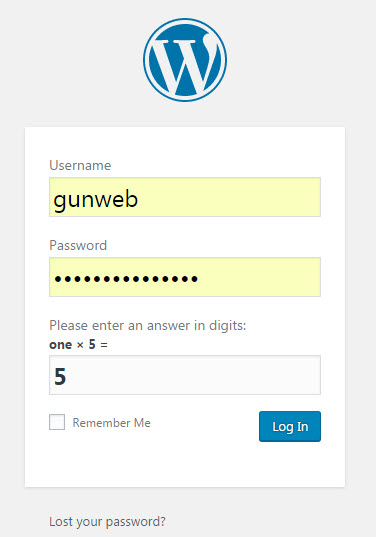Place cursor on the 'gunweb' username text
This screenshot has height=537, width=376.
coord(96,199)
